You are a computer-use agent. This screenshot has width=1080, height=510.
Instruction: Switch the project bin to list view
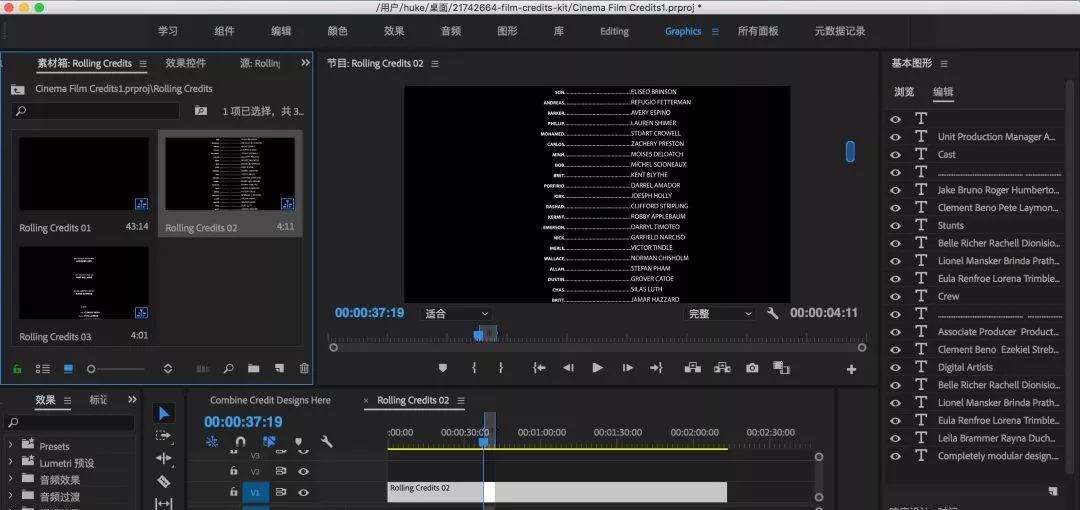point(43,369)
